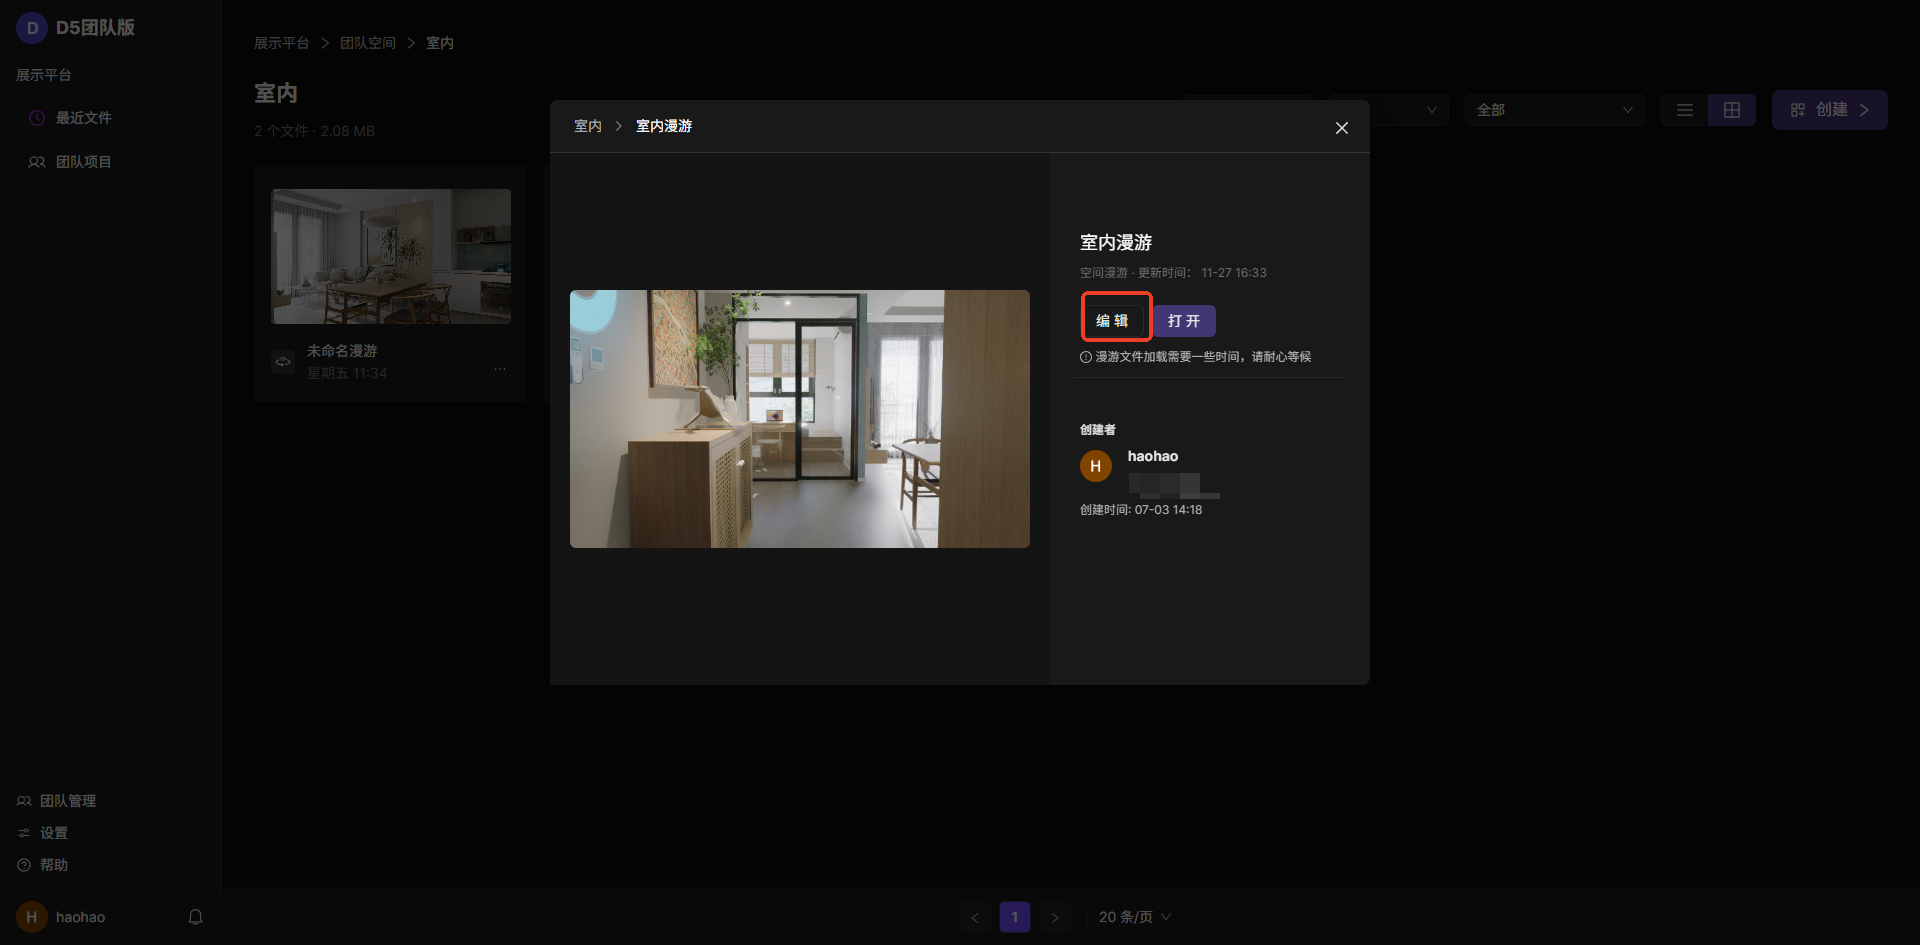Click the indoor breadcrumb on main page
The image size is (1920, 945).
(440, 43)
